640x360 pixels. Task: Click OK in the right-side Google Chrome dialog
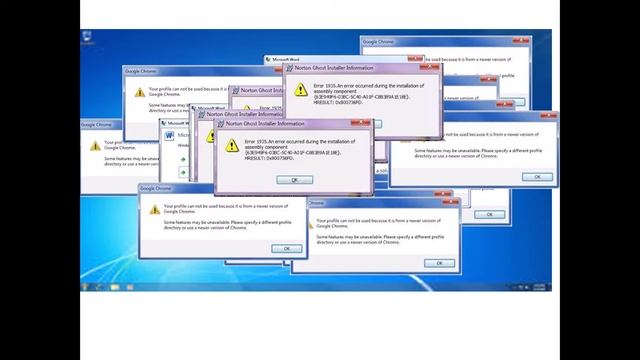point(537,177)
